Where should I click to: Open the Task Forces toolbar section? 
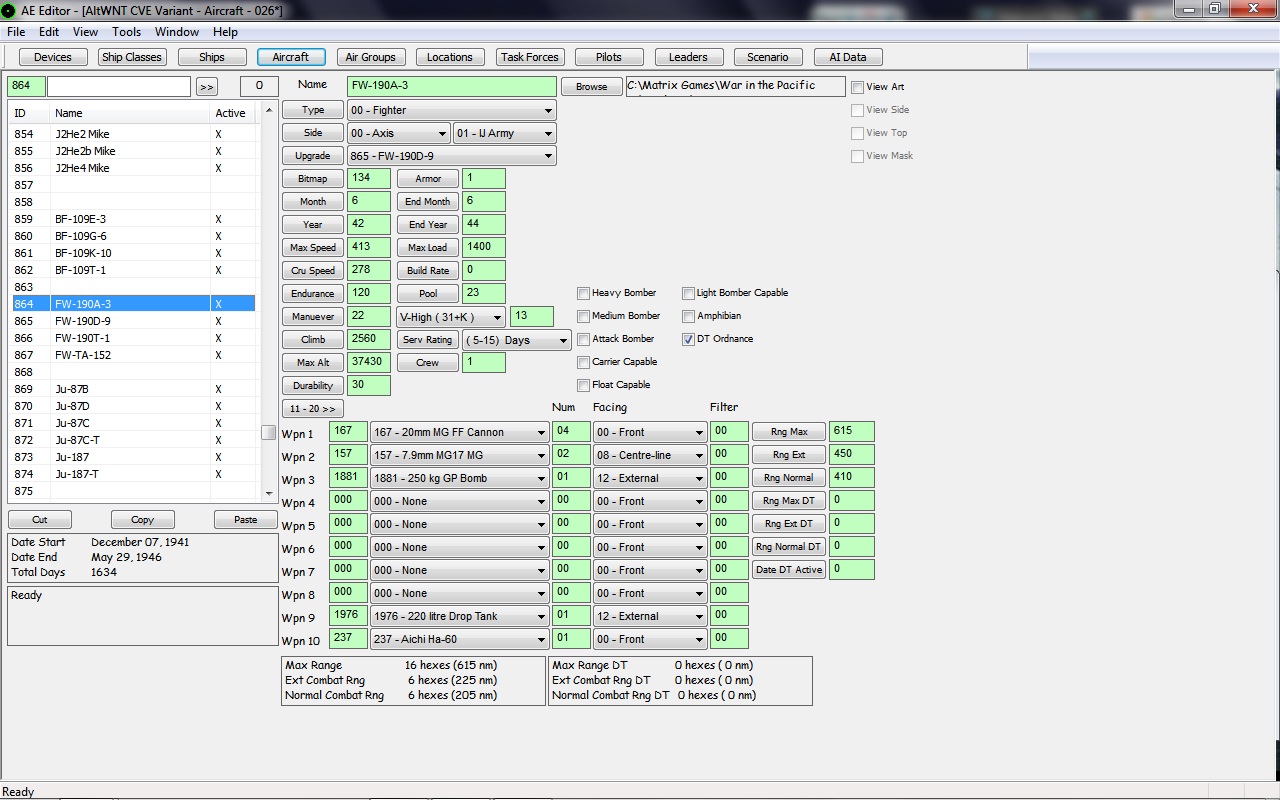tap(530, 57)
